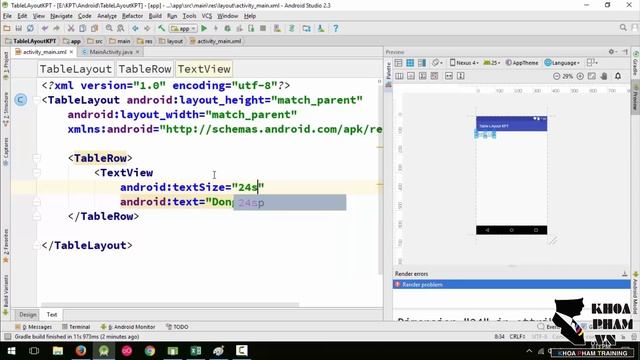Zoom in the layout preview
Screen dimensions: 640x360
point(580,76)
